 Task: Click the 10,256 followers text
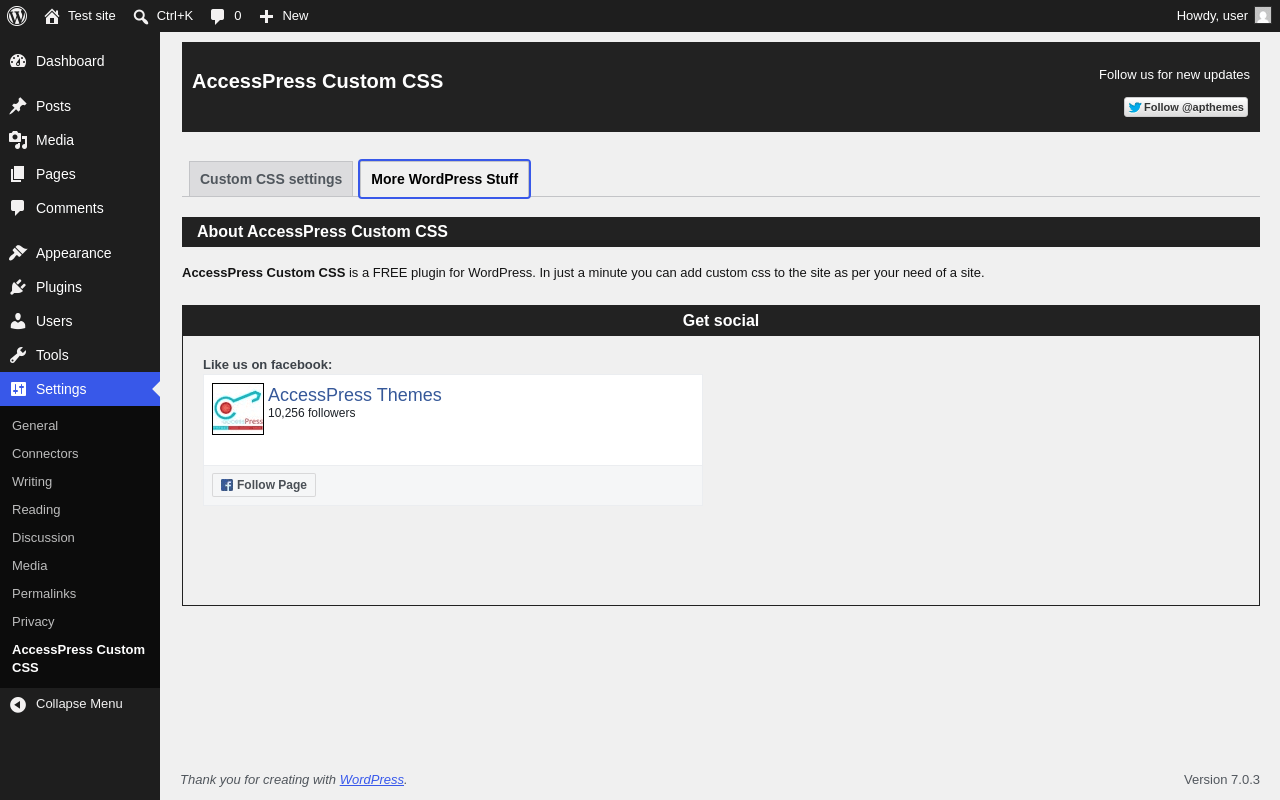[312, 413]
